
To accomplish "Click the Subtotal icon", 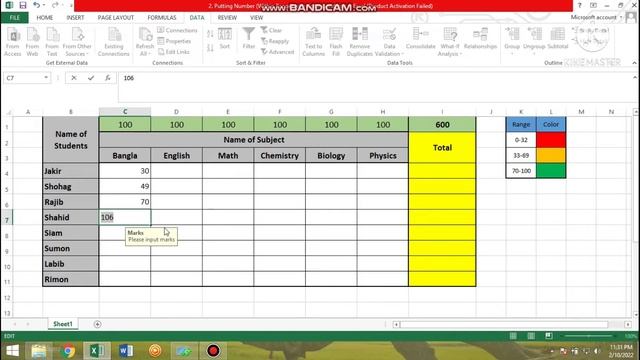I will point(558,39).
